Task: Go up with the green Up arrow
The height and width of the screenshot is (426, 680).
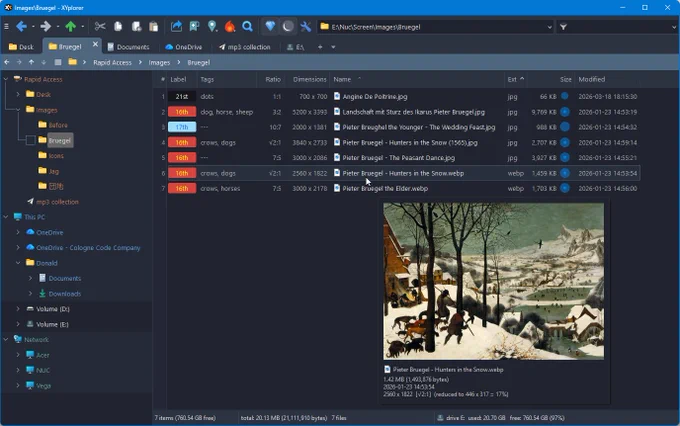Action: [x=70, y=27]
